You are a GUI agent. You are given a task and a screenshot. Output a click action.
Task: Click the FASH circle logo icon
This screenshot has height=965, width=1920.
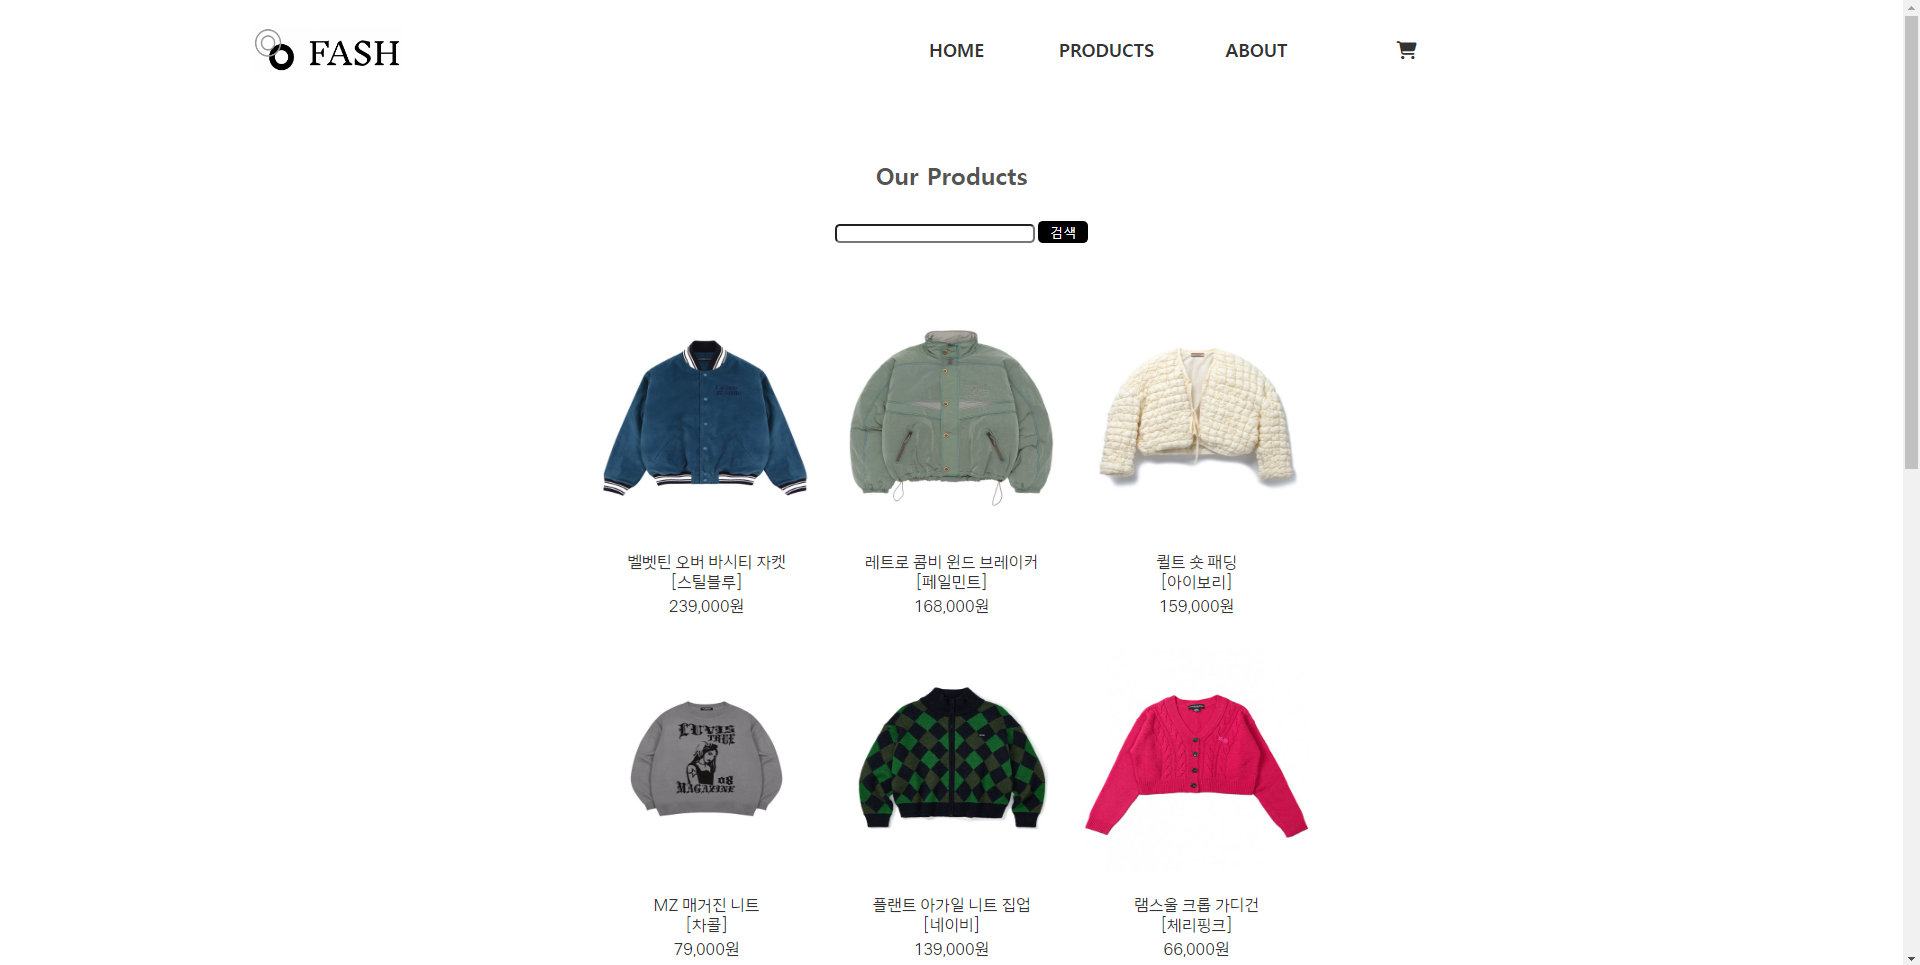pos(274,50)
